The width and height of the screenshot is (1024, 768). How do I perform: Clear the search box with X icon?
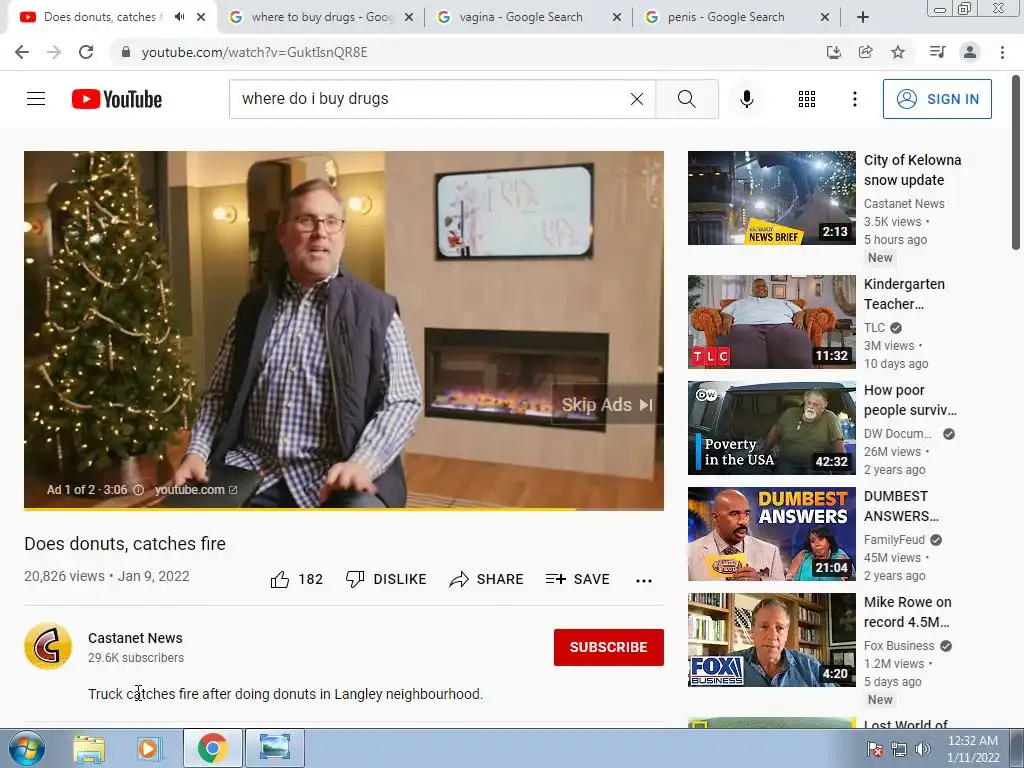pos(637,99)
